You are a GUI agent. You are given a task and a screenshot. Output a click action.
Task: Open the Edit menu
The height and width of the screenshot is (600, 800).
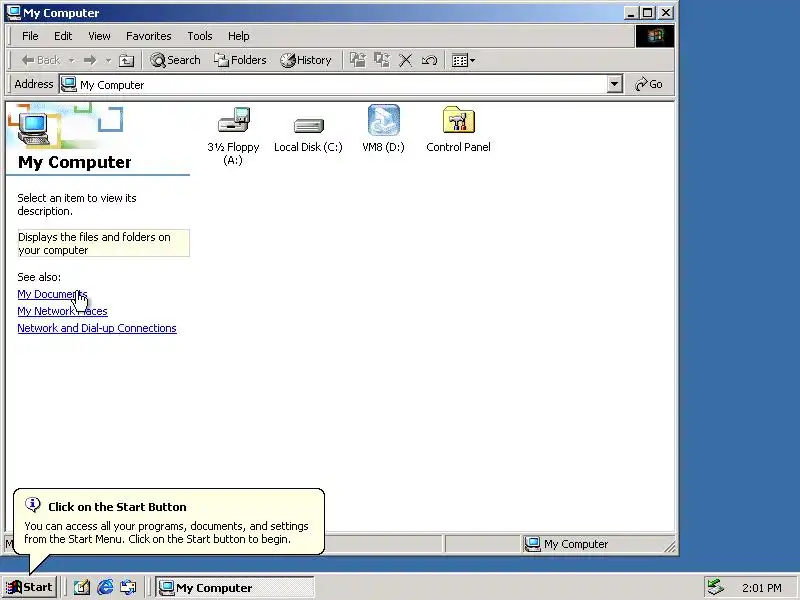[63, 36]
